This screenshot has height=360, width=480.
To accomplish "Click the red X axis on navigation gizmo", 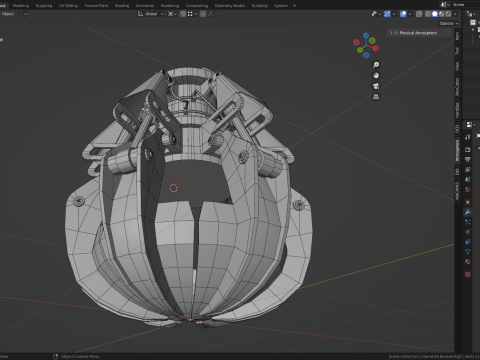I will point(376,48).
